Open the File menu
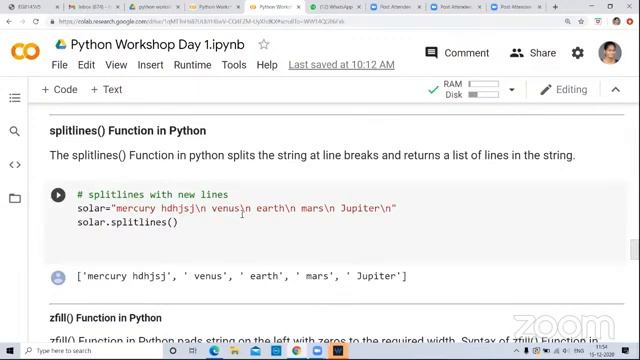640x360 pixels. click(x=60, y=65)
